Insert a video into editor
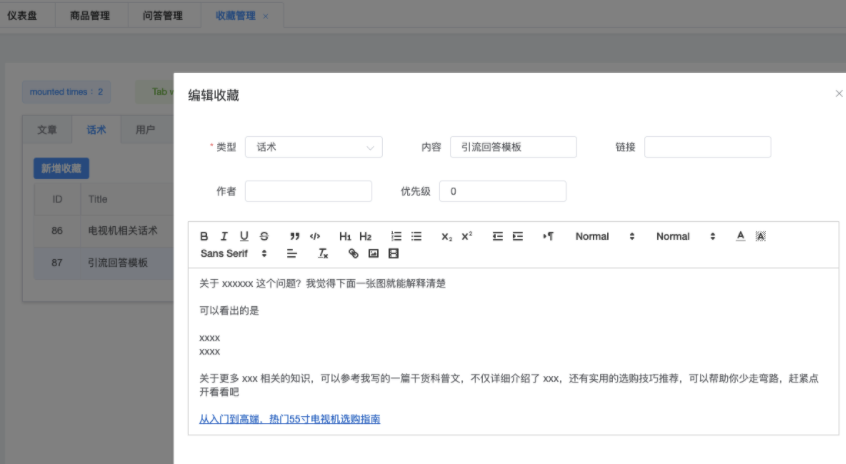This screenshot has width=846, height=464. [x=393, y=254]
